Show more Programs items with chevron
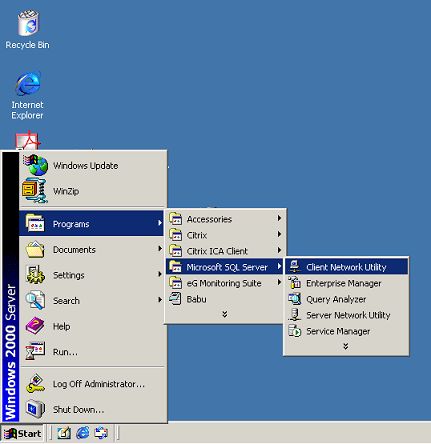Screen dimensions: 431x444 pos(225,314)
